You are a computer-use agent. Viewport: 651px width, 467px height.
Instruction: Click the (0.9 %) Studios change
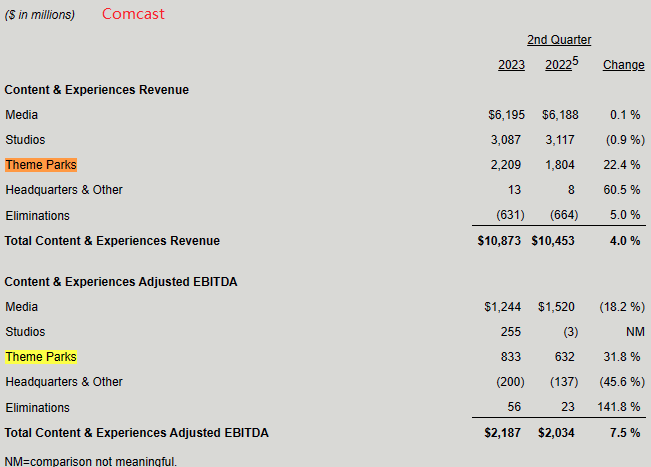pyautogui.click(x=625, y=139)
